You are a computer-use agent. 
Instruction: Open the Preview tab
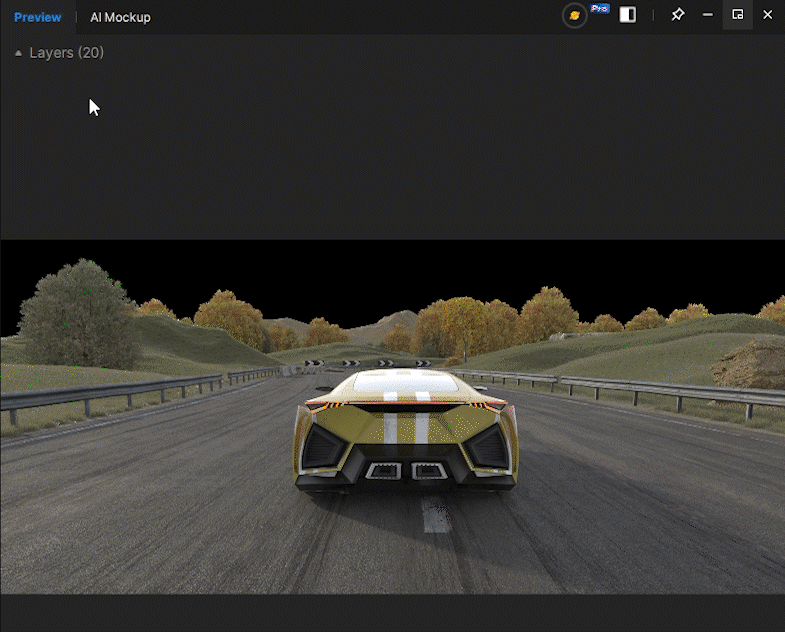click(38, 18)
